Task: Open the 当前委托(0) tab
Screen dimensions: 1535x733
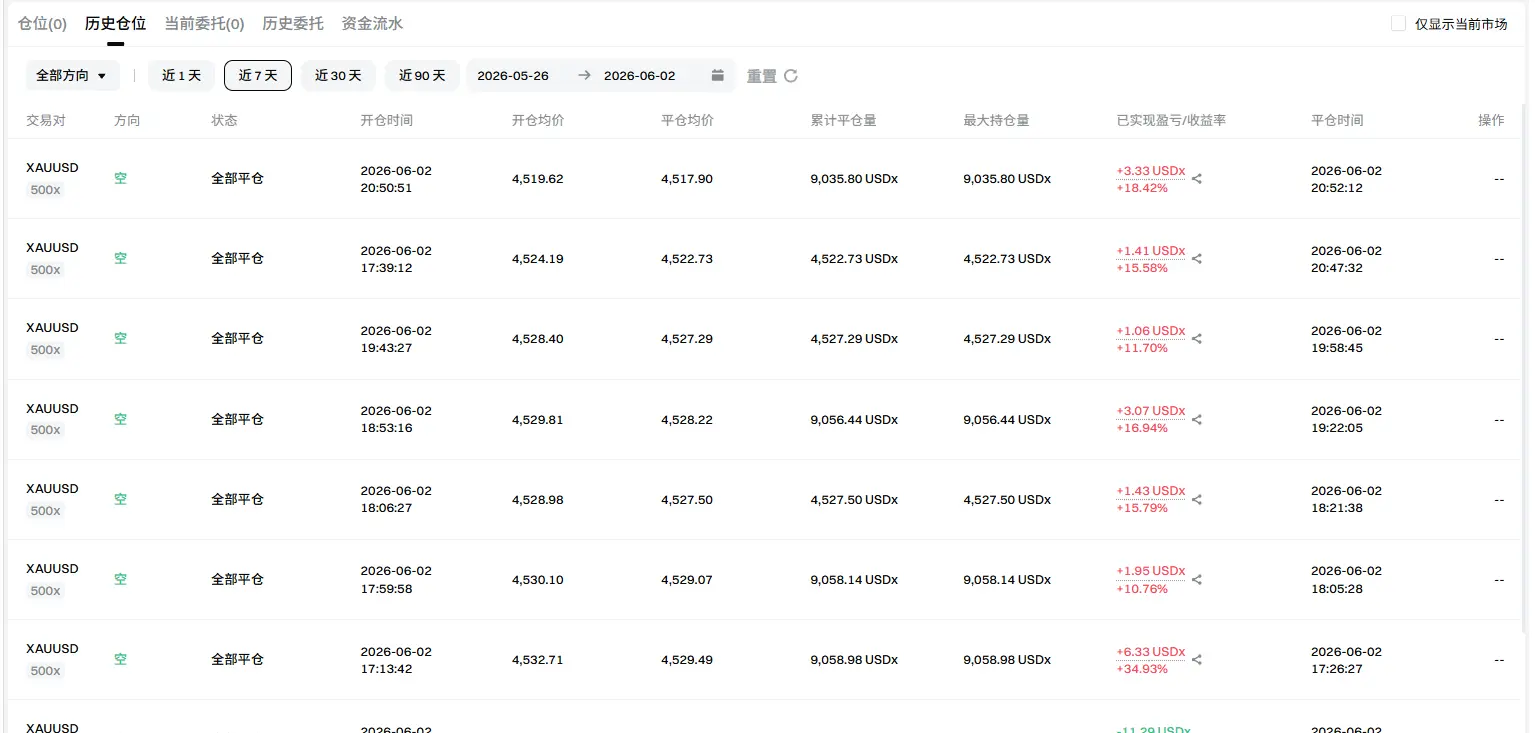Action: coord(204,23)
